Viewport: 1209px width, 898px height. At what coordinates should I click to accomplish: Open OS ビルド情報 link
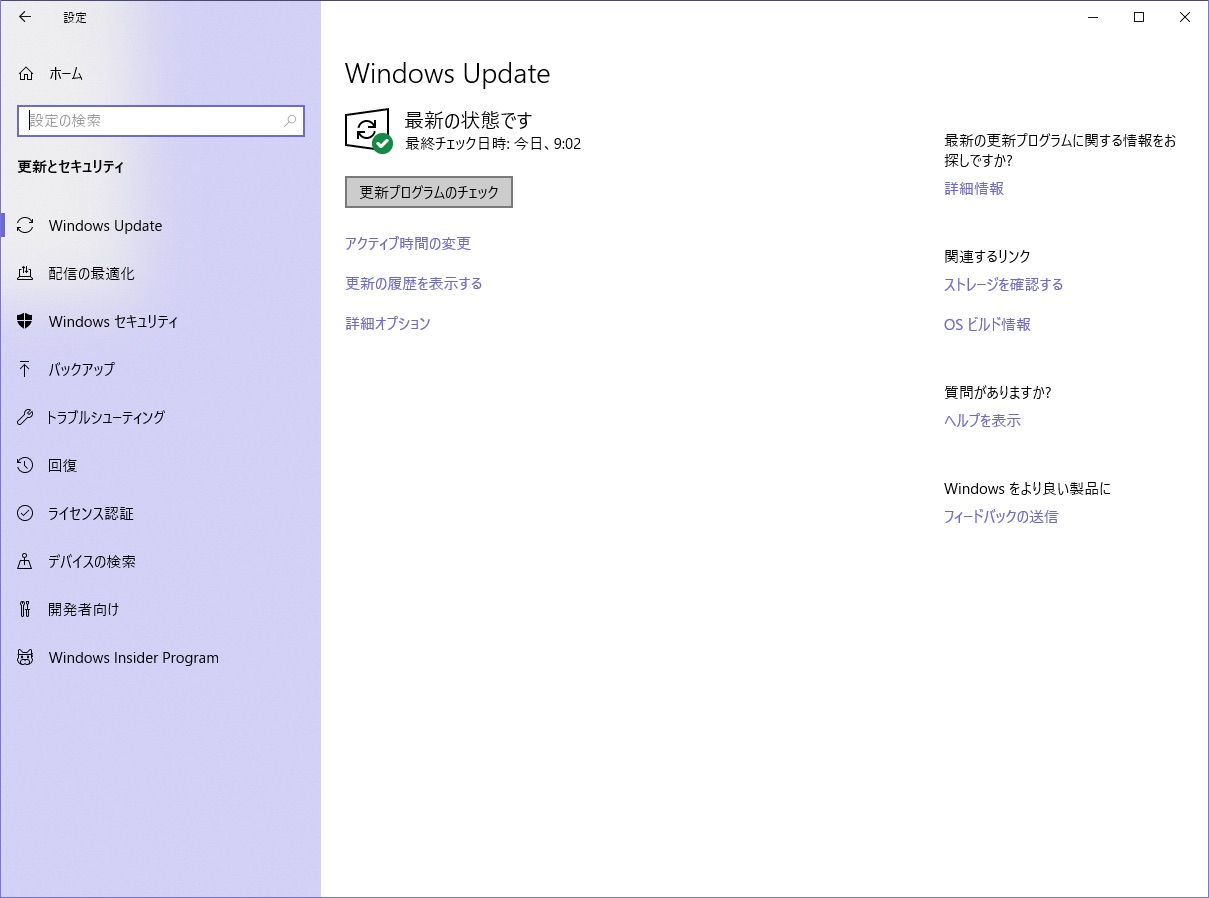tap(987, 325)
